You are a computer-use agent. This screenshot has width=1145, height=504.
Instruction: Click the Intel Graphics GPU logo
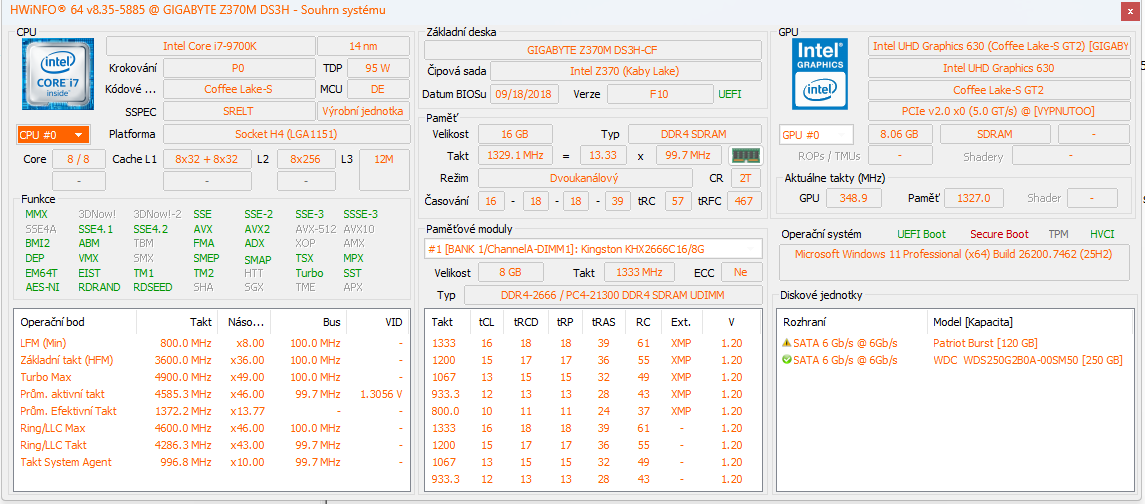(x=820, y=73)
